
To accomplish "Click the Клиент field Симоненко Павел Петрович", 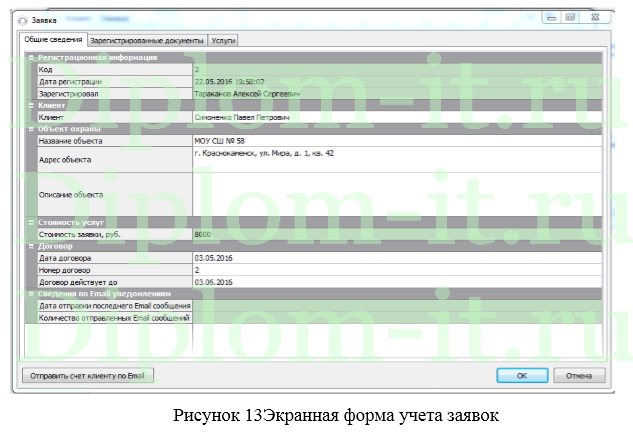I will [397, 117].
